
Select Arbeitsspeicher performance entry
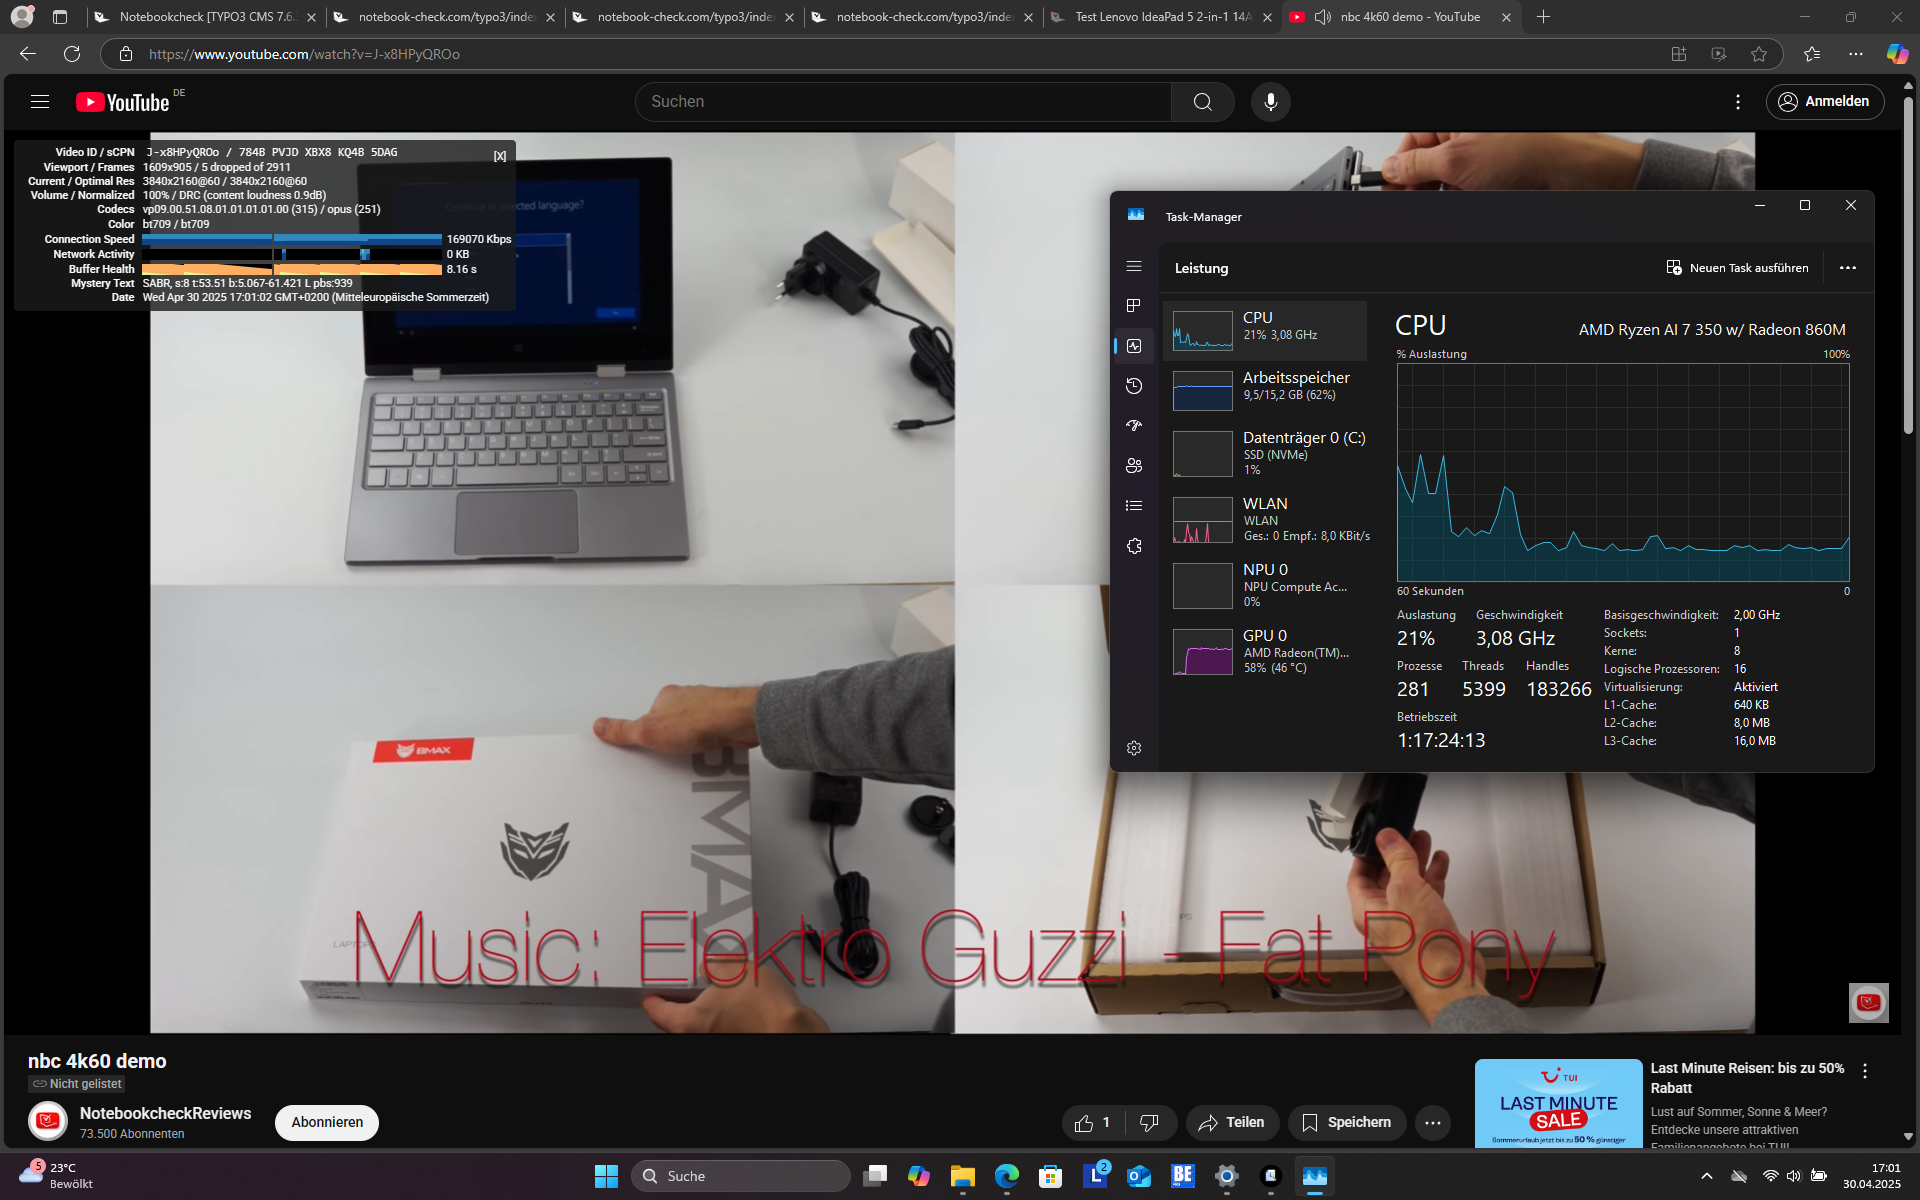[1265, 391]
